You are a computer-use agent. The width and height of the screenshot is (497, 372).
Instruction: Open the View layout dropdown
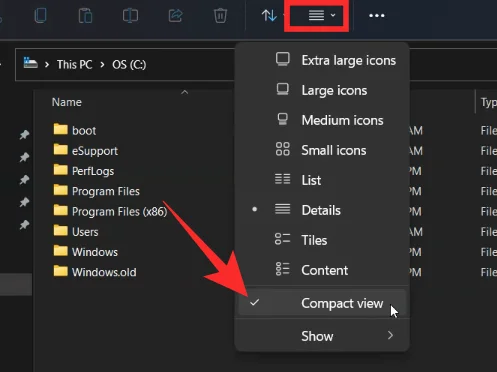click(317, 15)
